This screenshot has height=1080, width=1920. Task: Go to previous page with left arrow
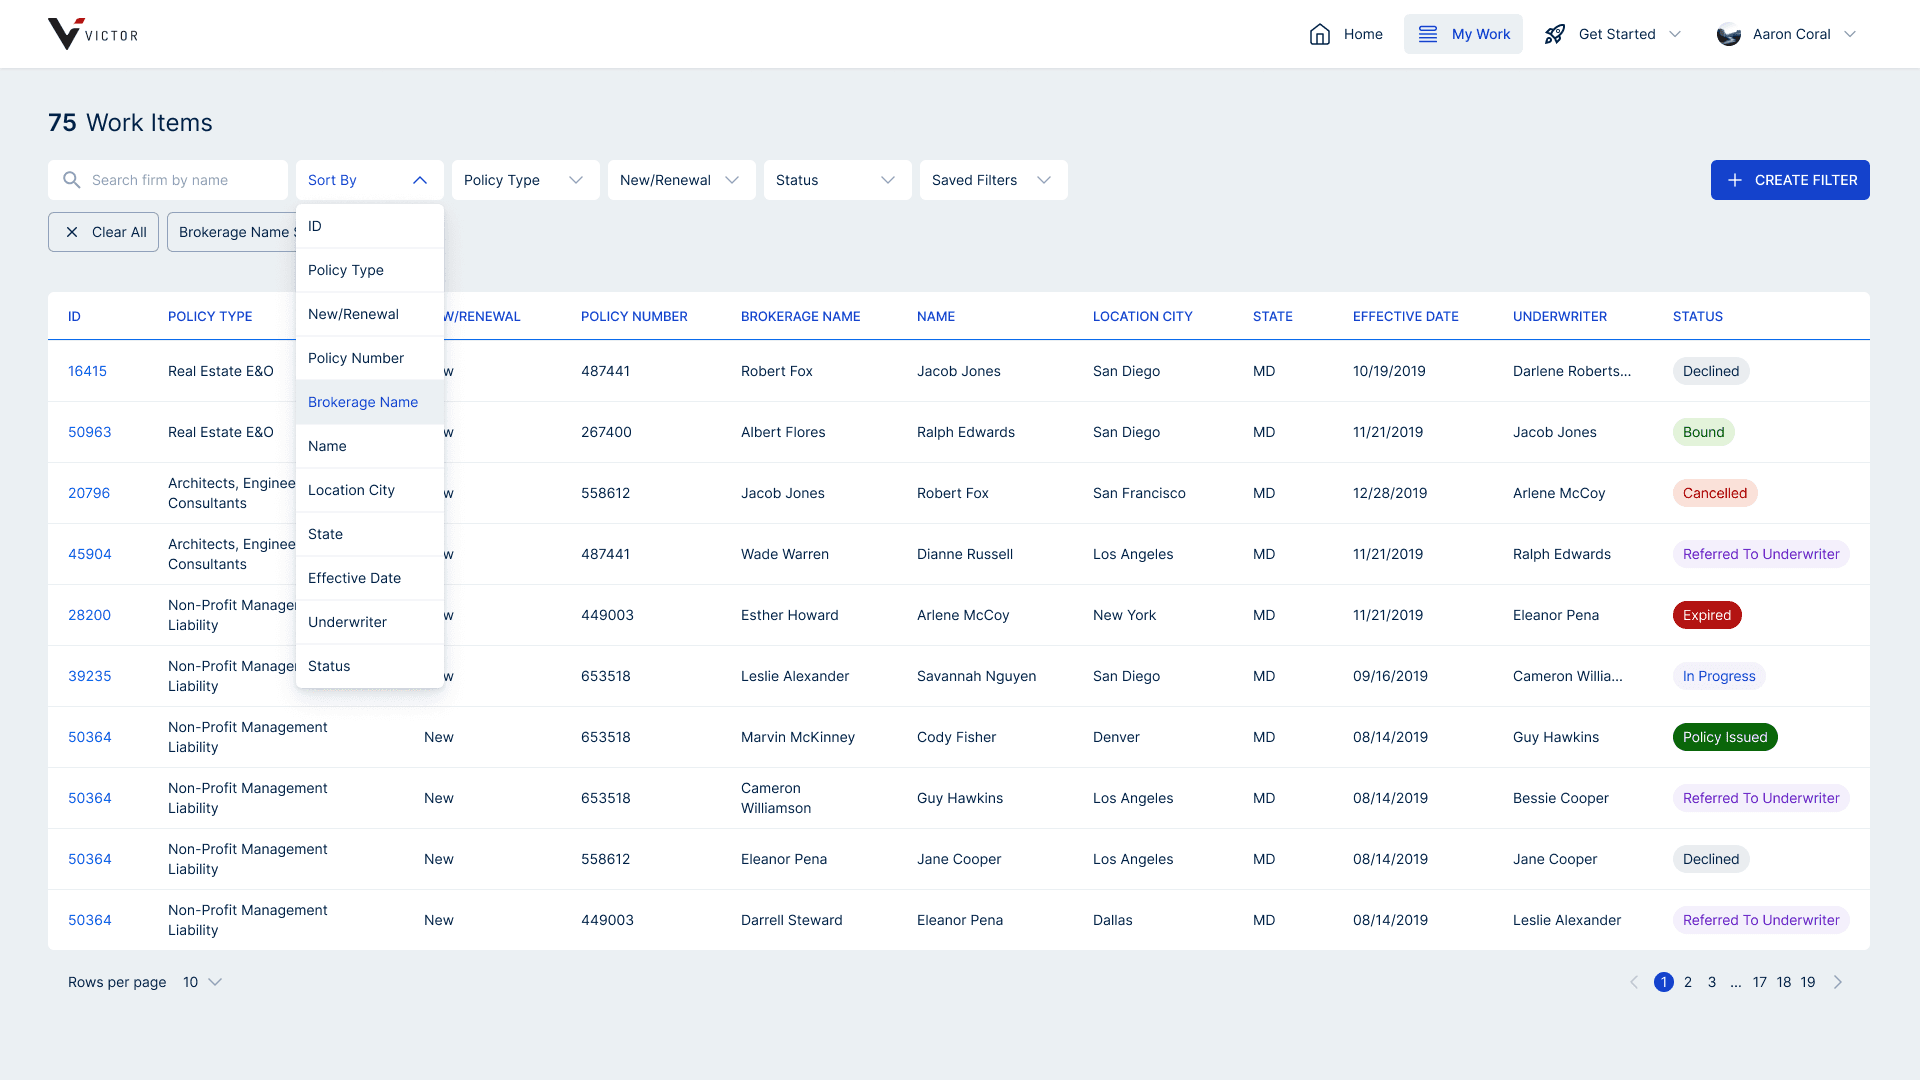click(x=1634, y=982)
